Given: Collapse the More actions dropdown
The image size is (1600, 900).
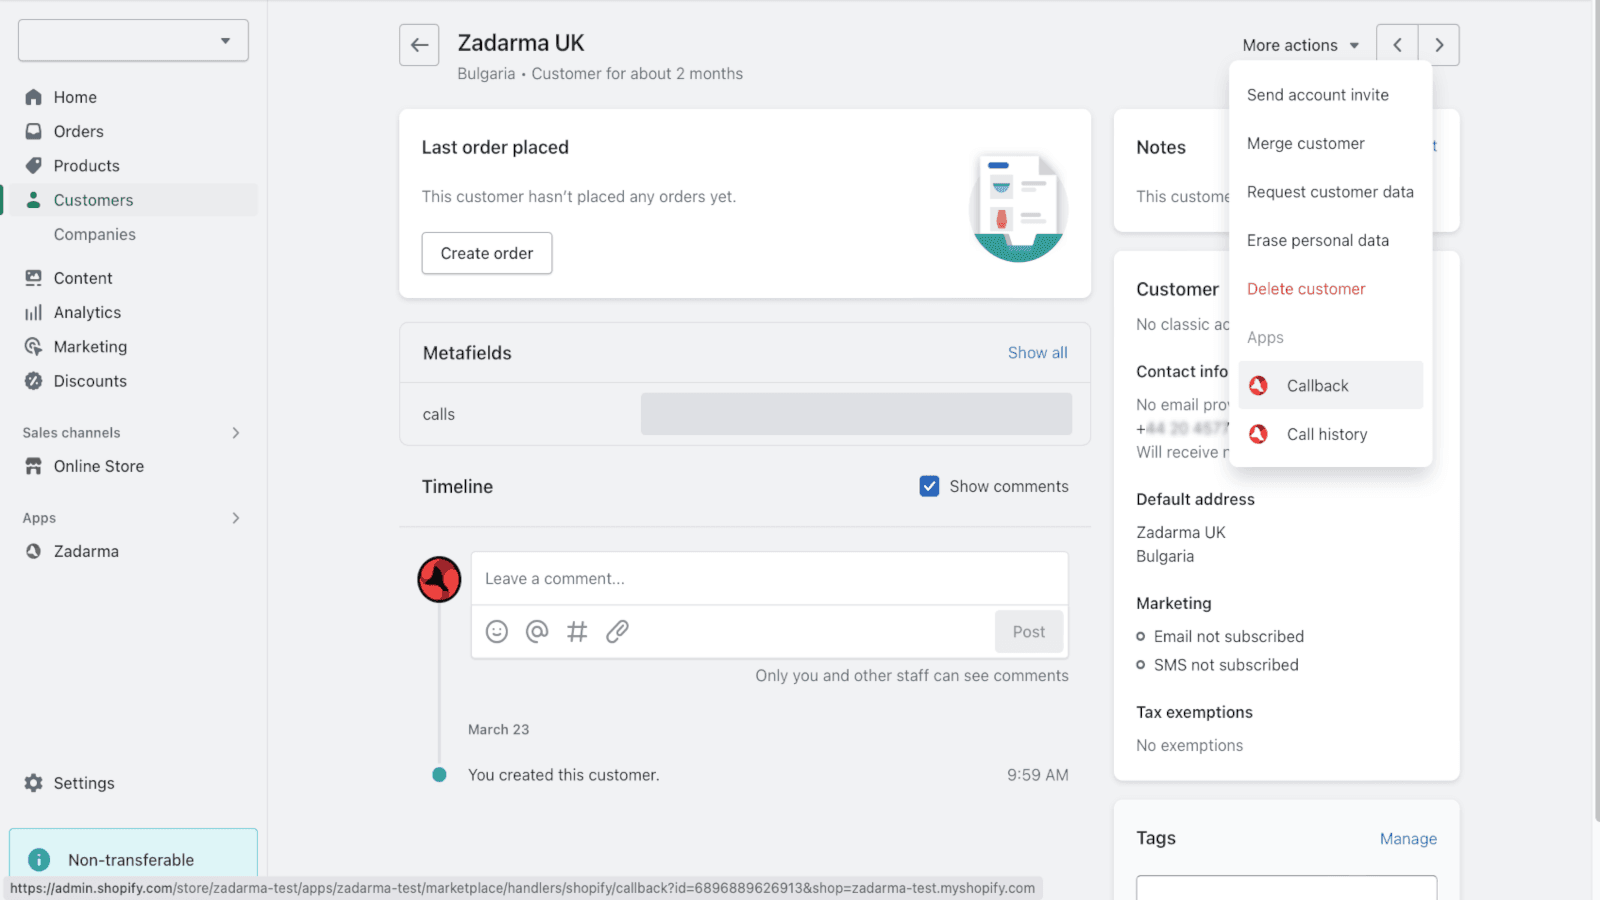Looking at the screenshot, I should [x=1300, y=45].
